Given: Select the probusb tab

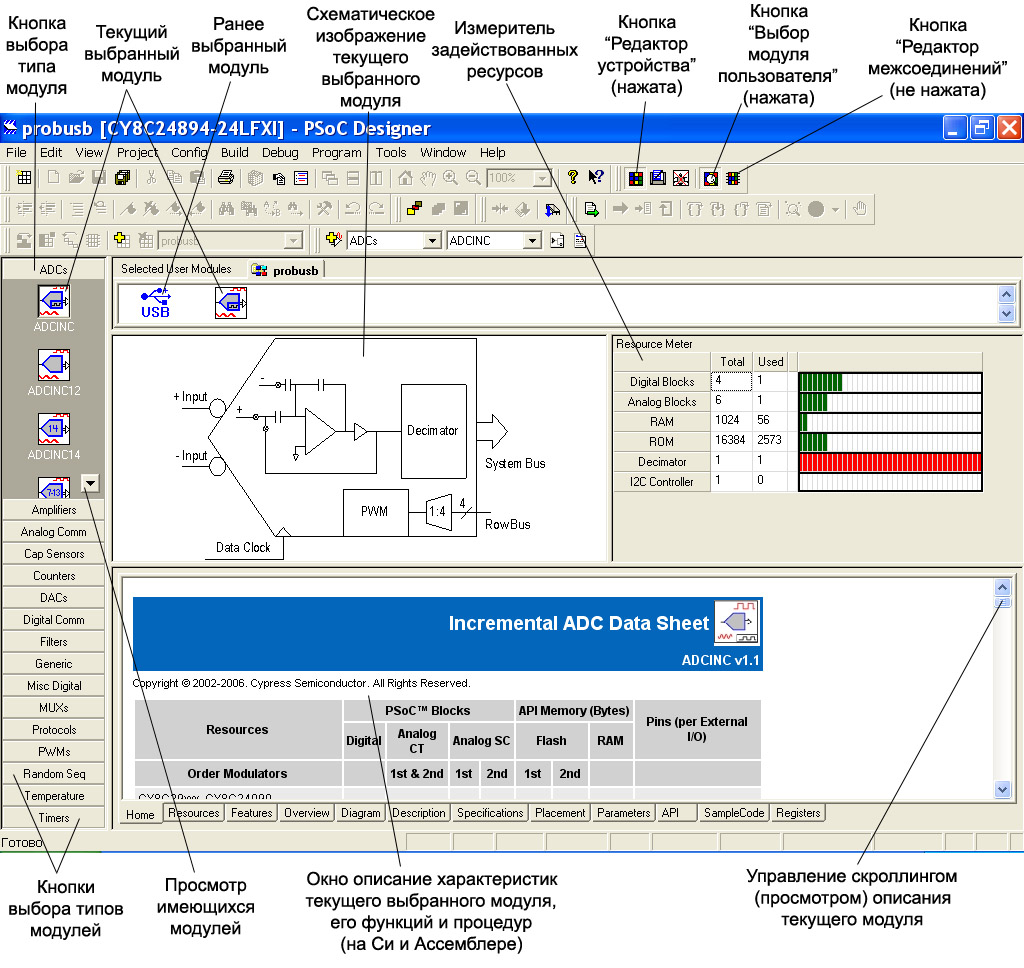Looking at the screenshot, I should 286,270.
